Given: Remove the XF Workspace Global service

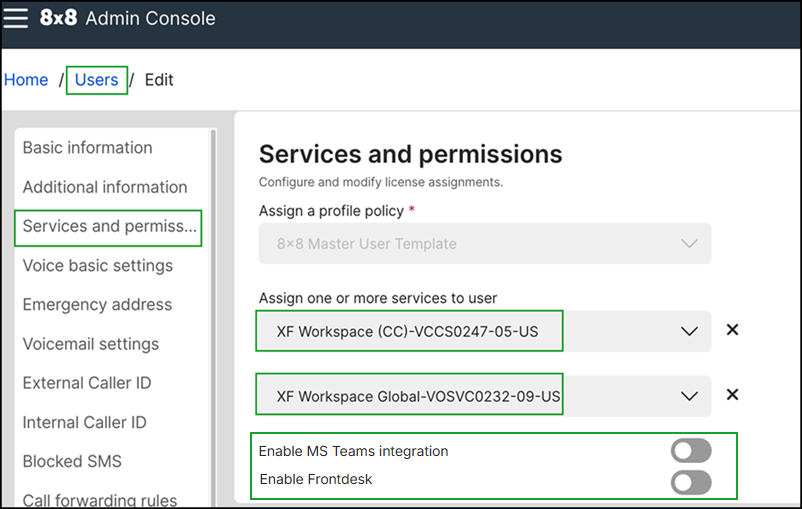Looking at the screenshot, I should 732,395.
